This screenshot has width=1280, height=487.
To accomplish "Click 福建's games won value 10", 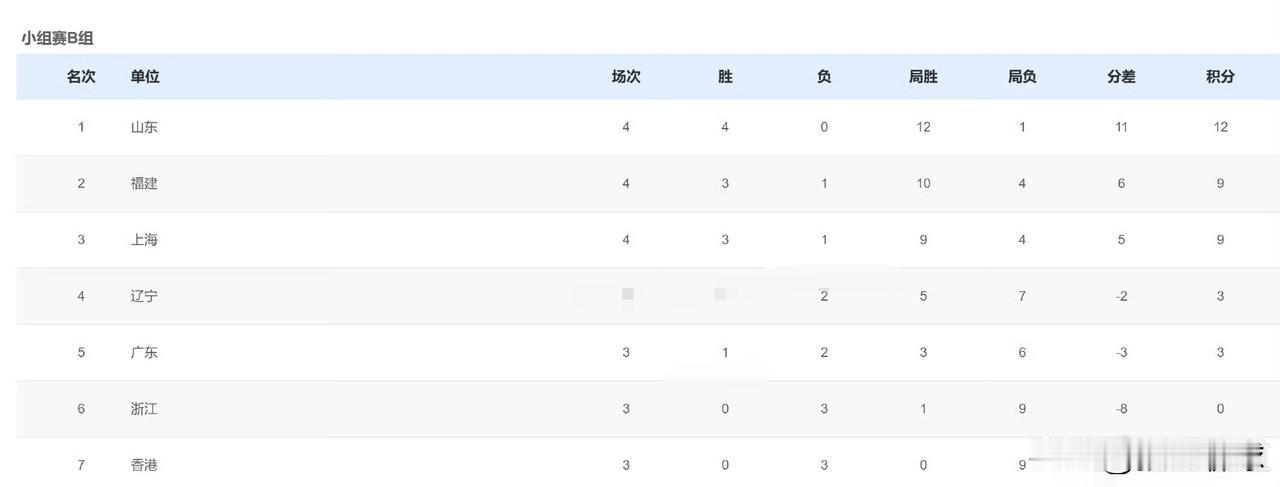I will tap(923, 184).
